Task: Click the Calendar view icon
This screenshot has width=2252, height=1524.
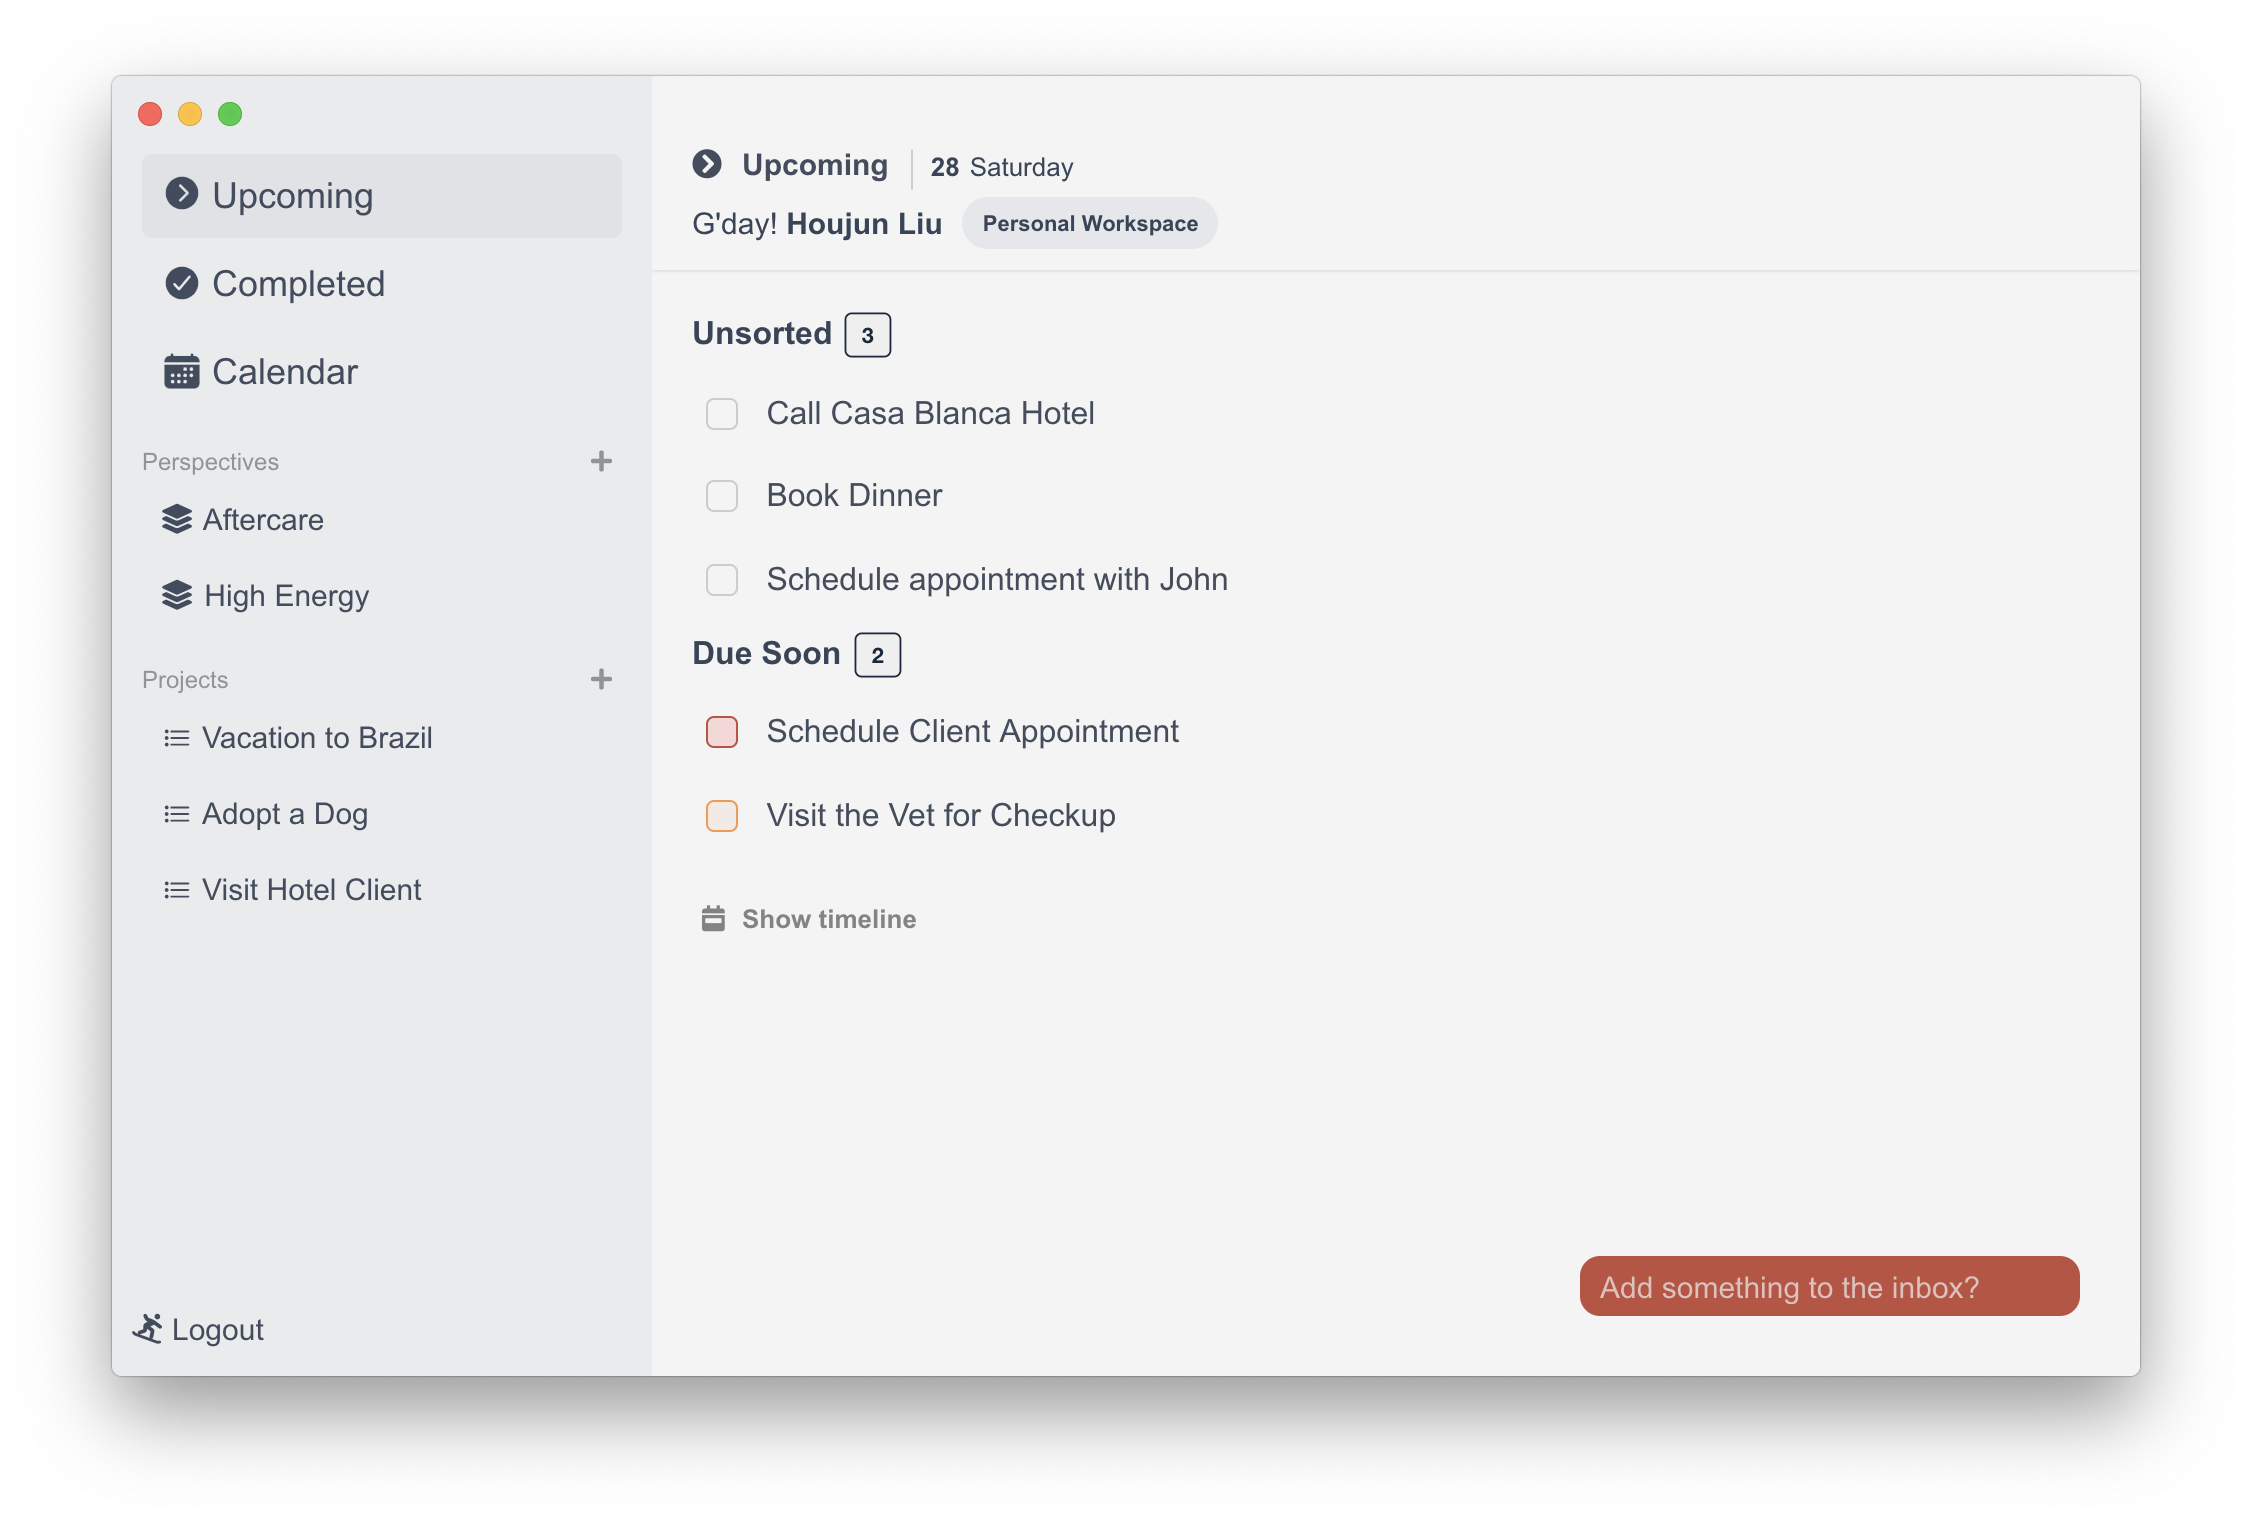Action: click(x=179, y=369)
